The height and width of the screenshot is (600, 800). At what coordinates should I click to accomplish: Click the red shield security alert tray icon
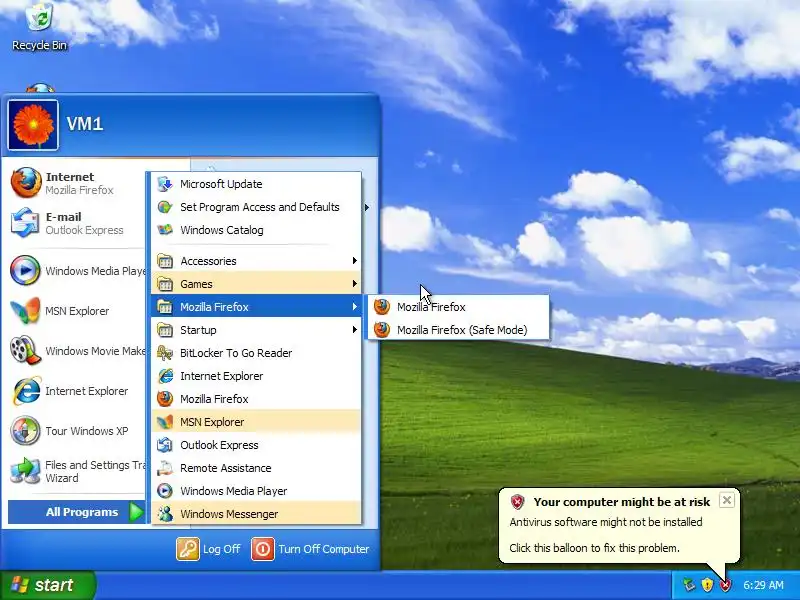tap(725, 585)
